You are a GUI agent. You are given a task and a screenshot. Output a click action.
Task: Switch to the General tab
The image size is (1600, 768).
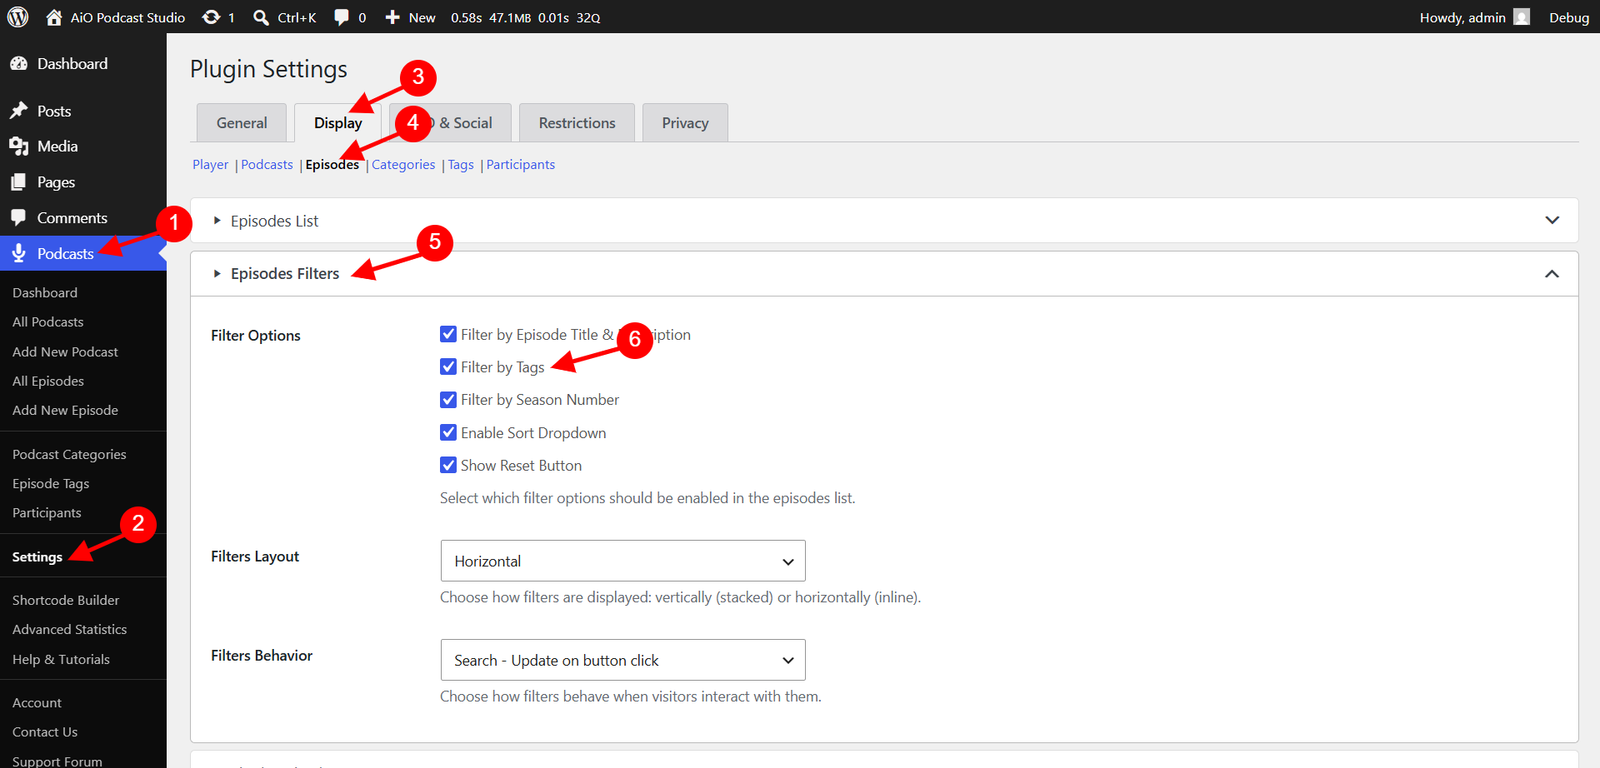[x=242, y=123]
